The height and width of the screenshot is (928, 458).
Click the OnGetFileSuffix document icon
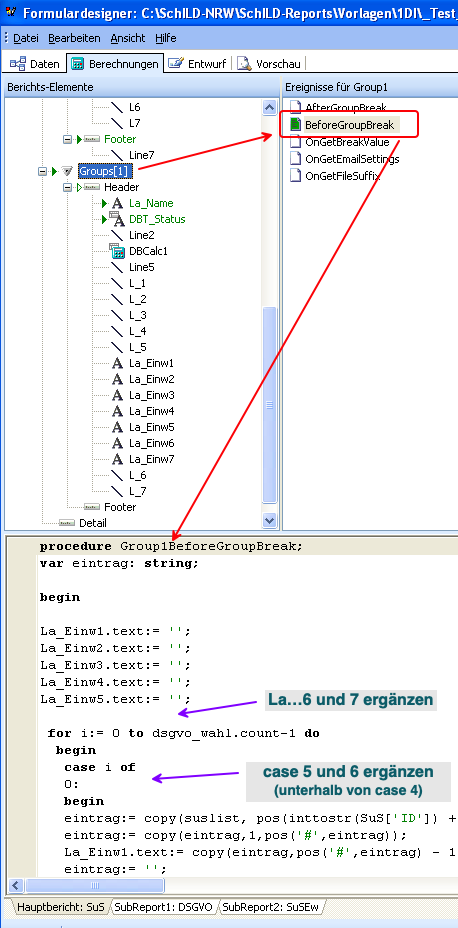295,176
